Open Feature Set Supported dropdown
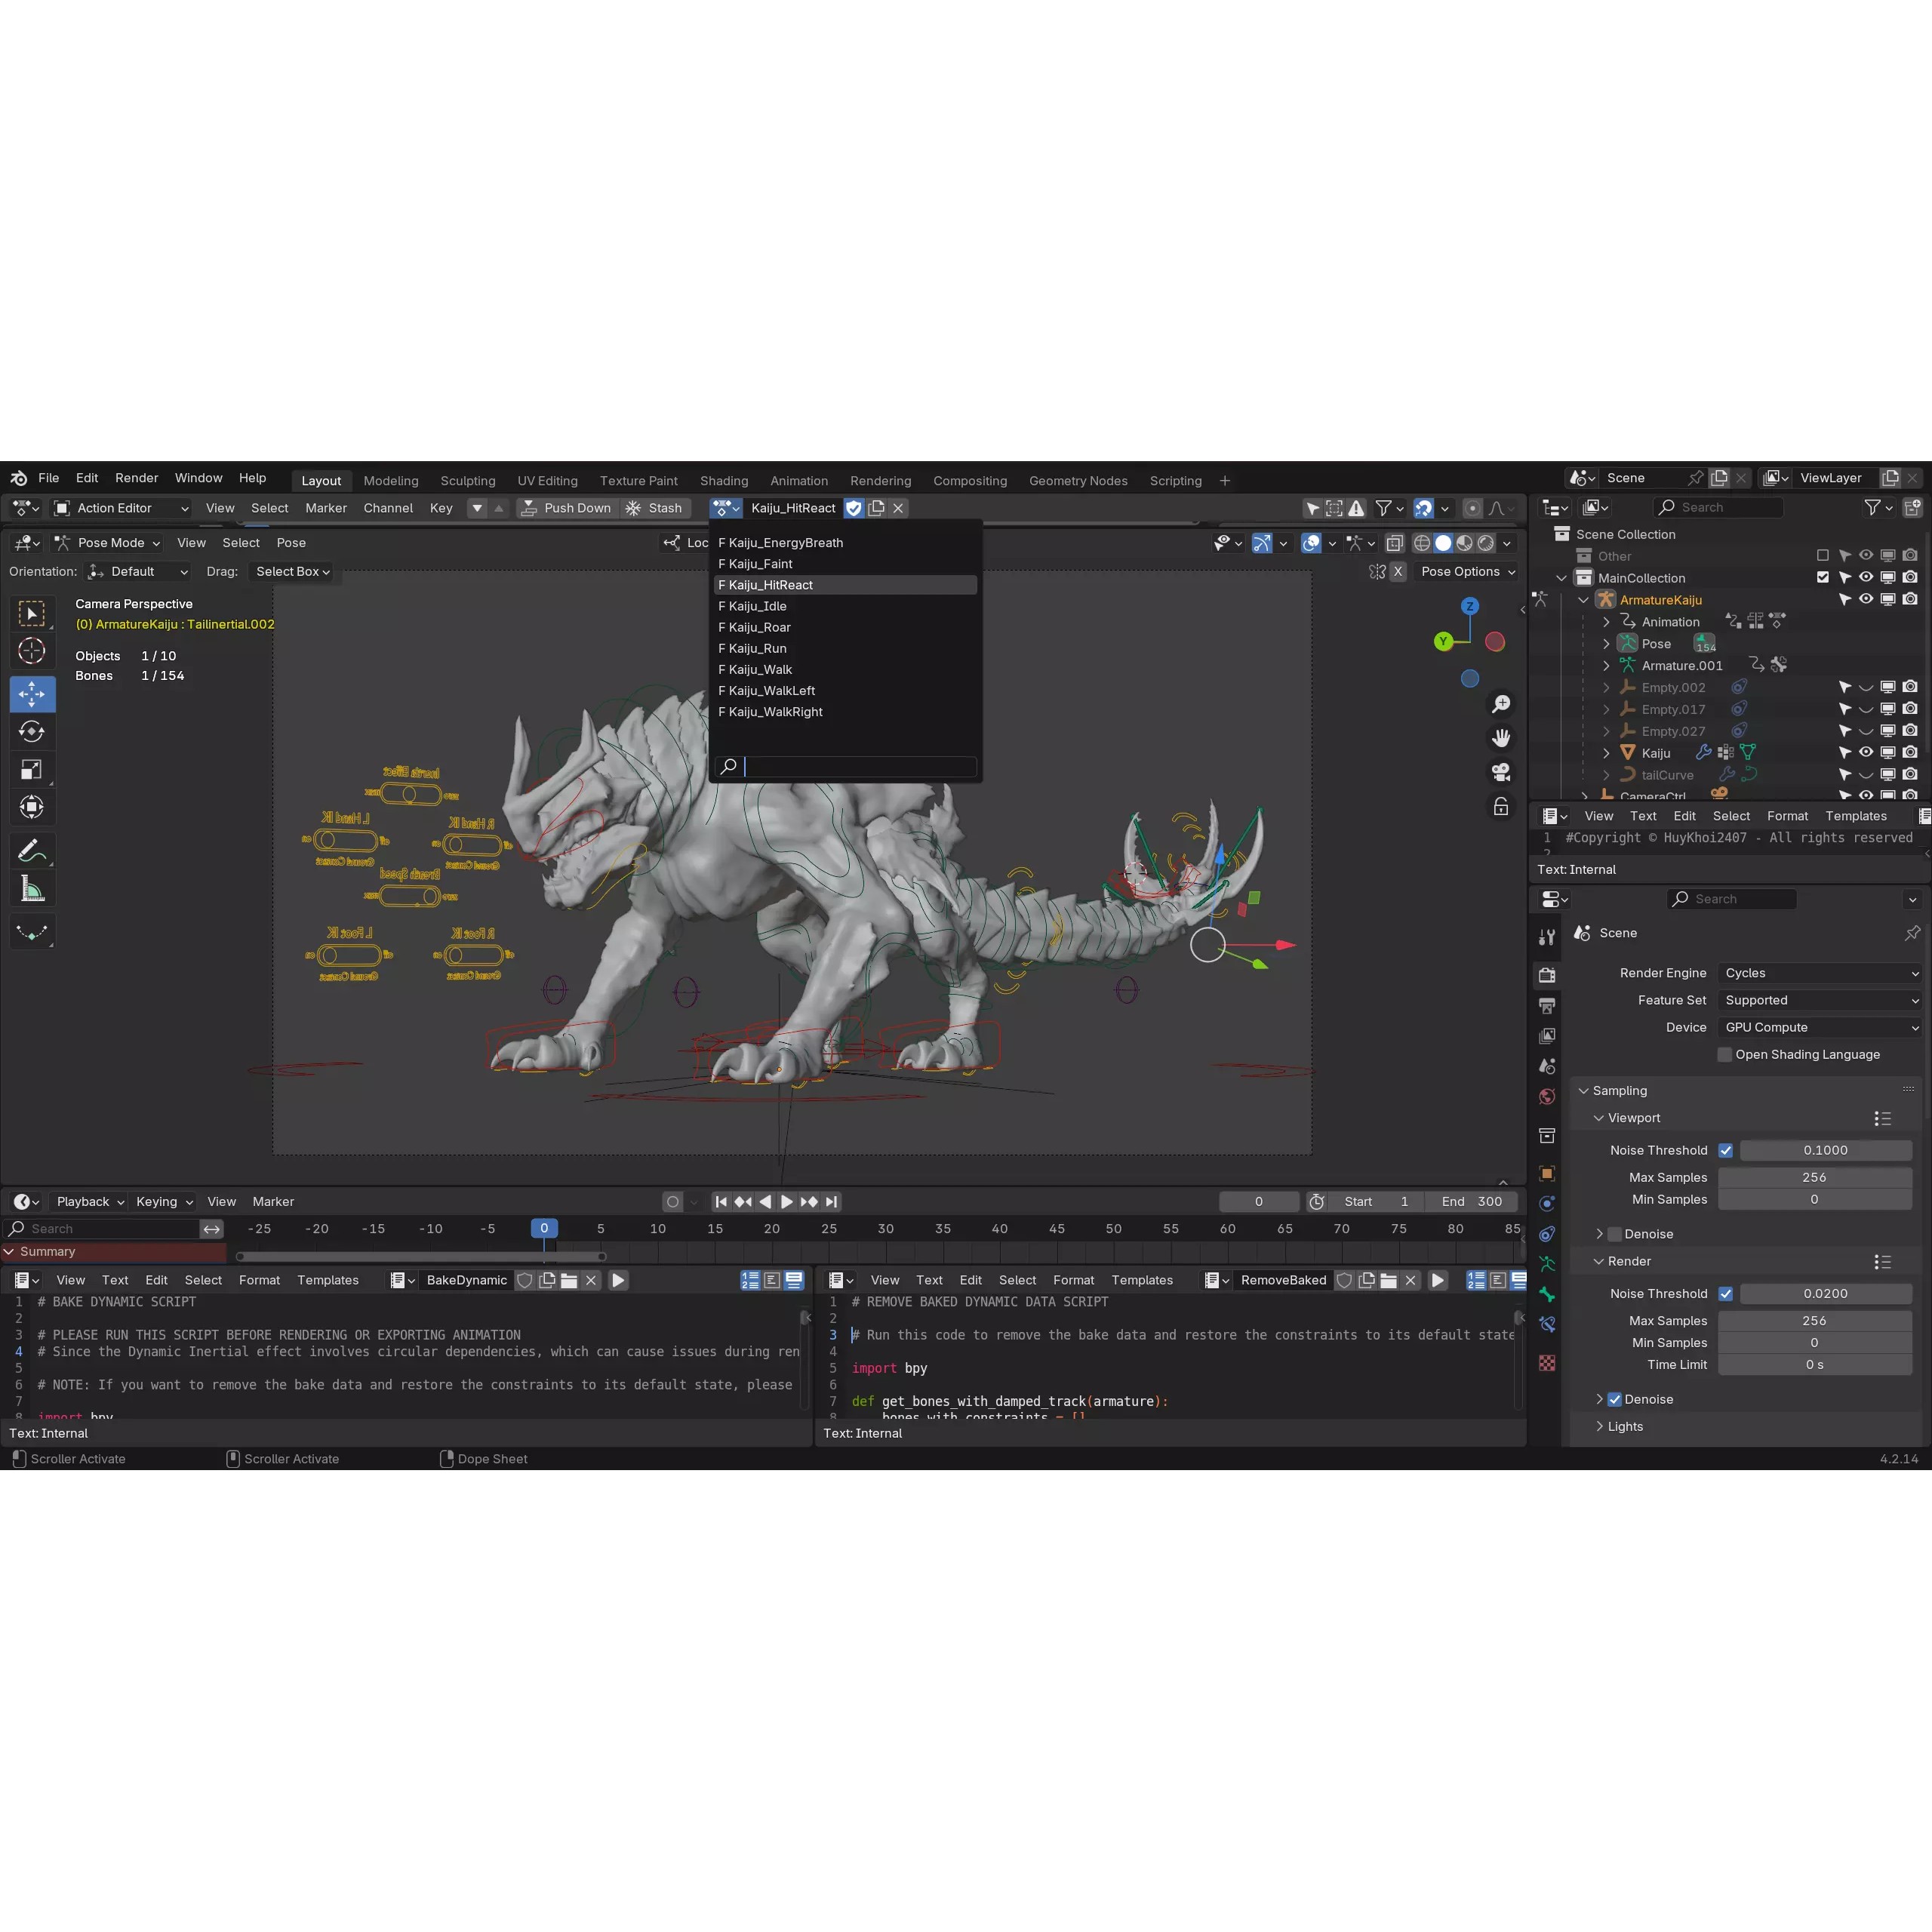 tap(1820, 1000)
